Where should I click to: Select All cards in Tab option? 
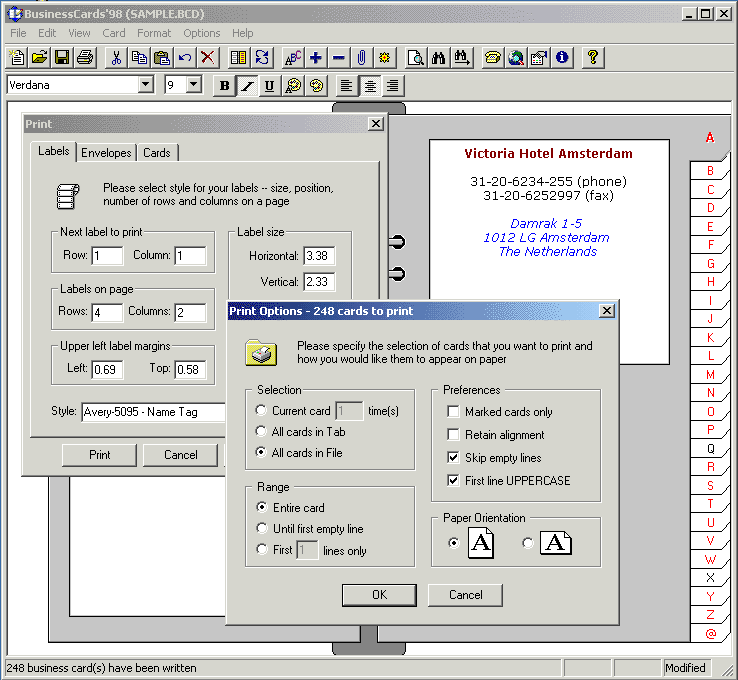[261, 431]
